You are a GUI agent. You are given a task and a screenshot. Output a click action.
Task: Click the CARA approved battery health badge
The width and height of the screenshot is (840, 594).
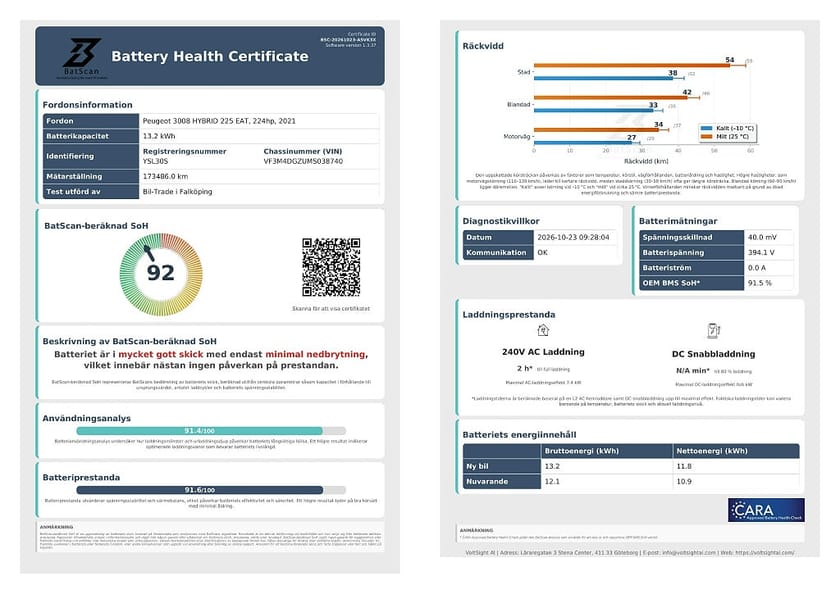coord(766,510)
